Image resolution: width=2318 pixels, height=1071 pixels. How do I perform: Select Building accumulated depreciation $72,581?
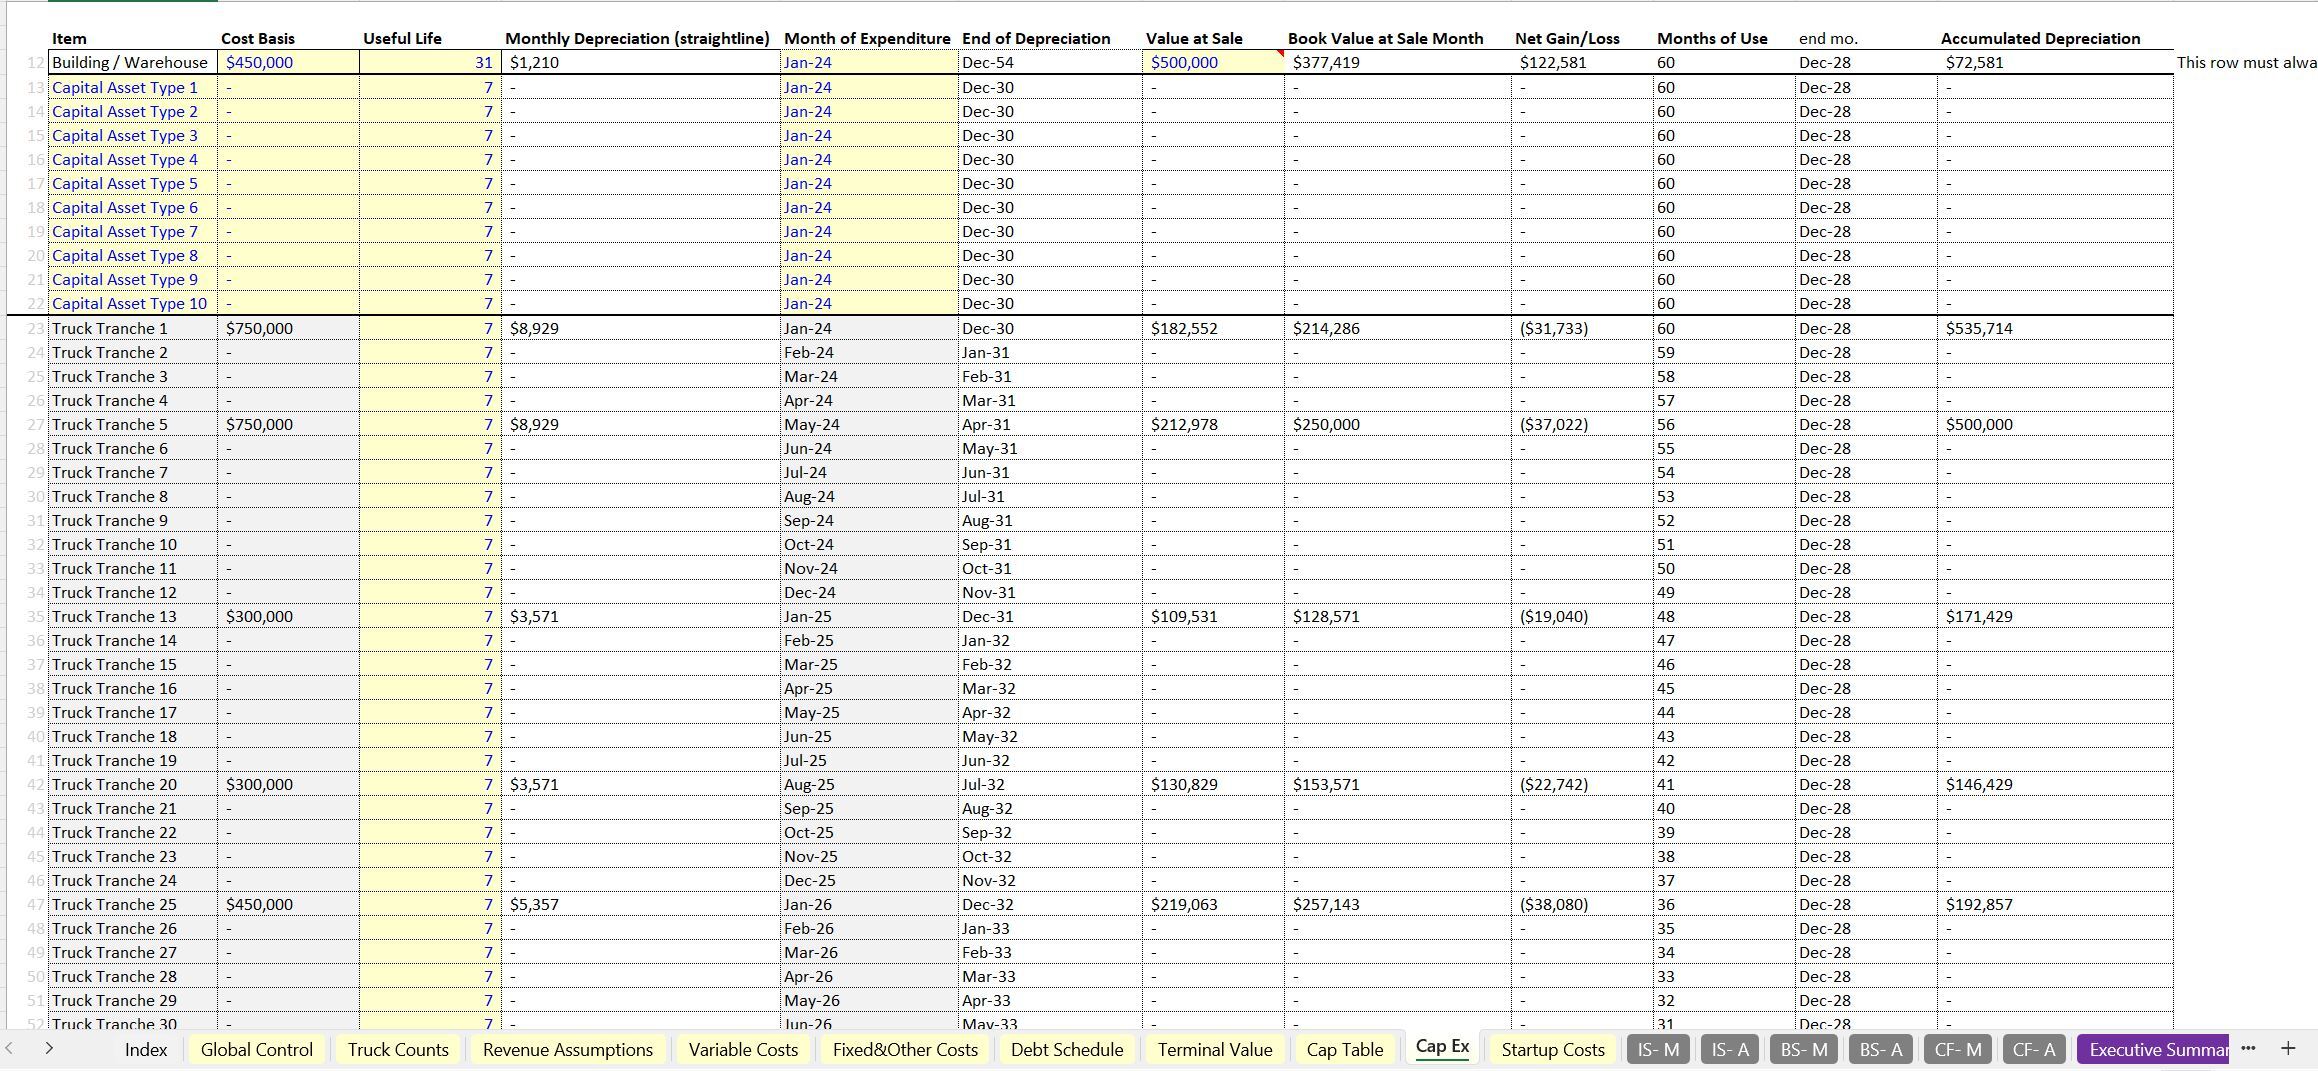click(x=2055, y=62)
